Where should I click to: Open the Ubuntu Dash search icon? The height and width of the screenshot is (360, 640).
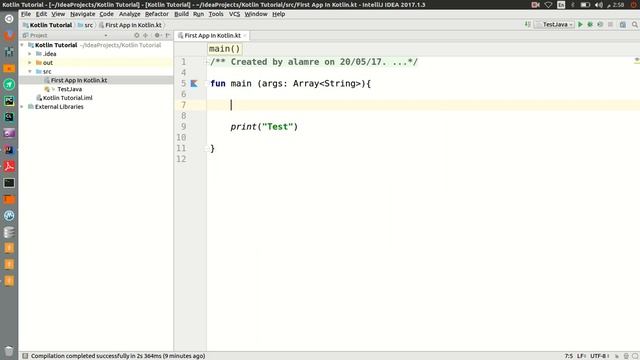9,19
